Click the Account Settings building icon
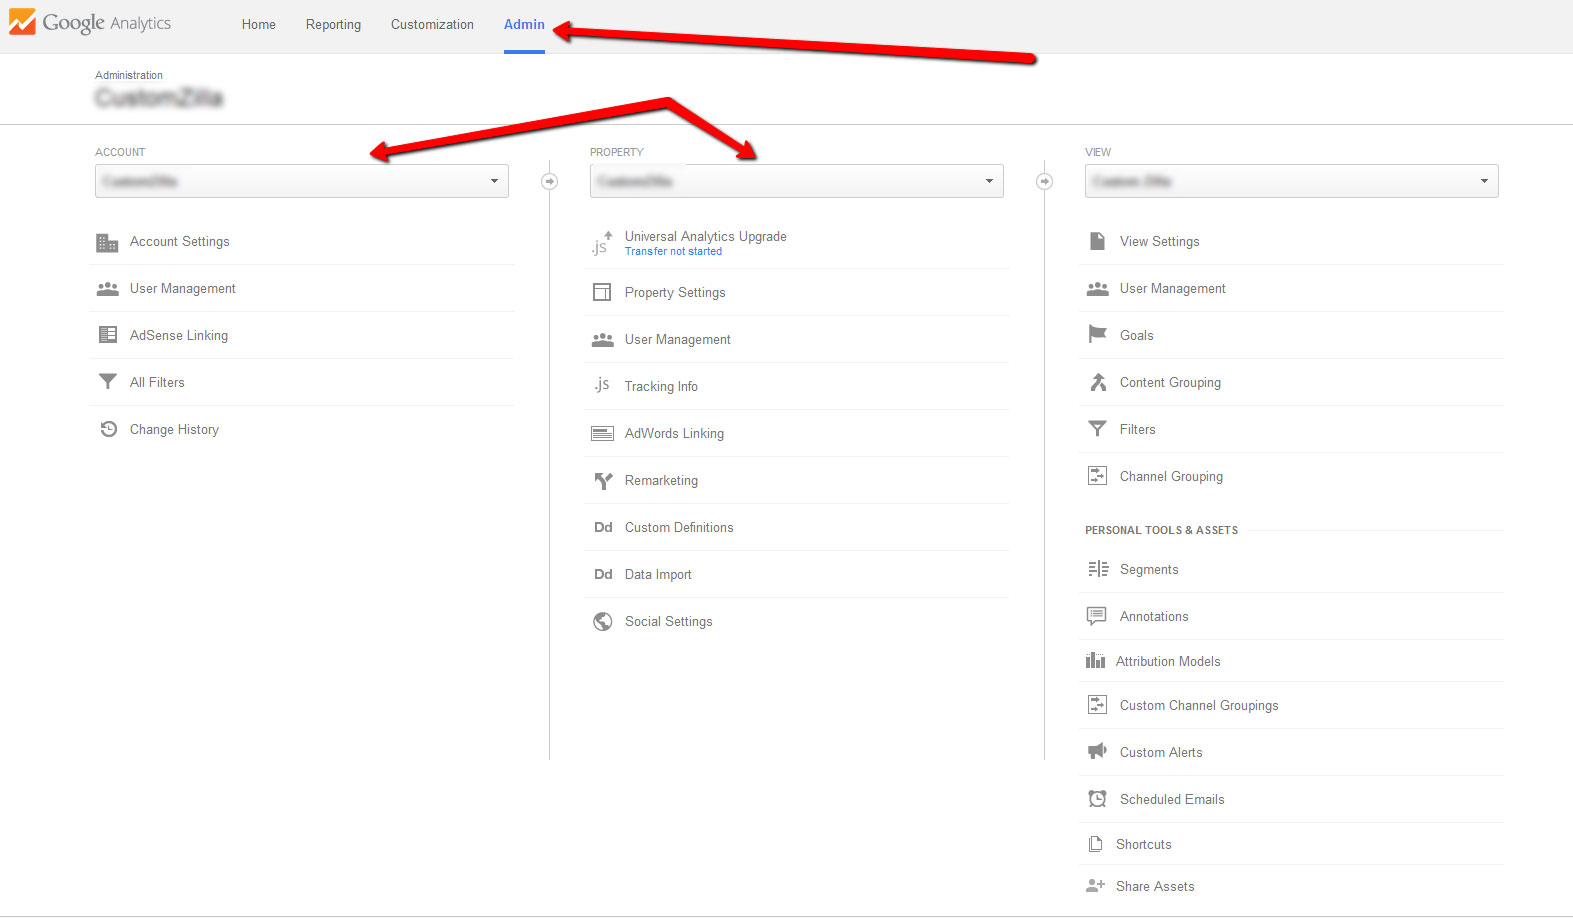The image size is (1573, 918). click(107, 242)
